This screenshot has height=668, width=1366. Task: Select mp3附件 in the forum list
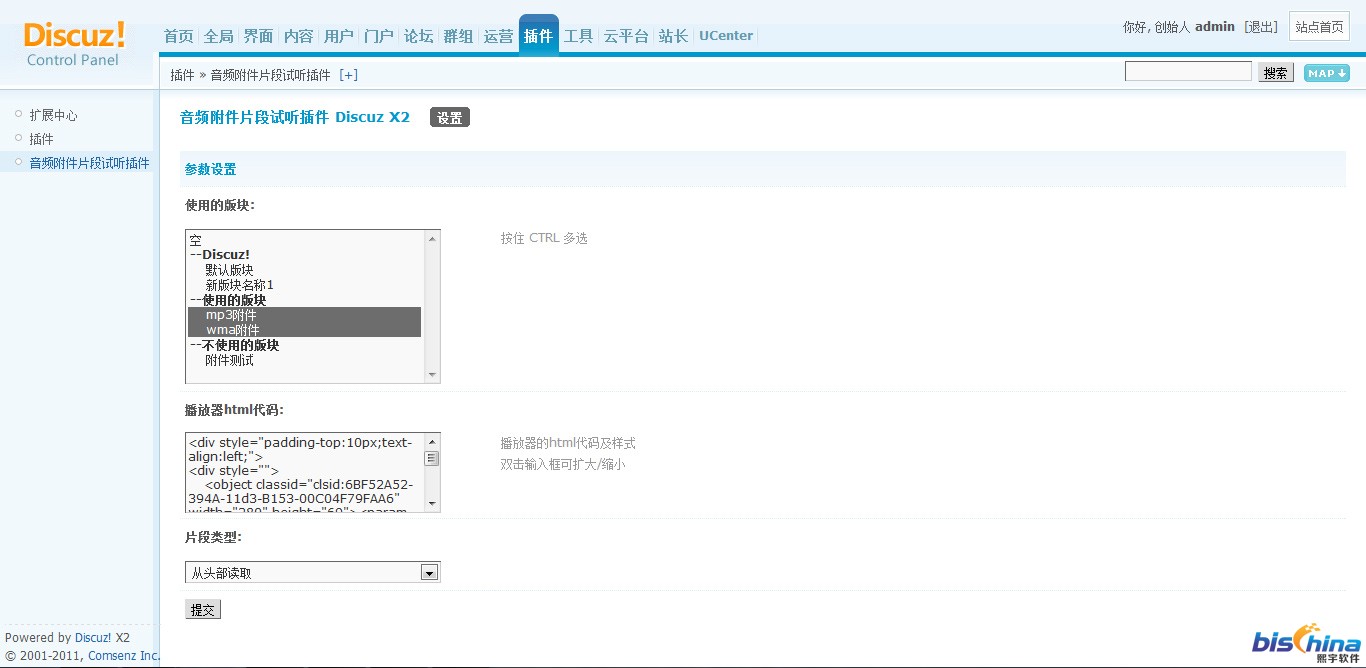tap(305, 315)
